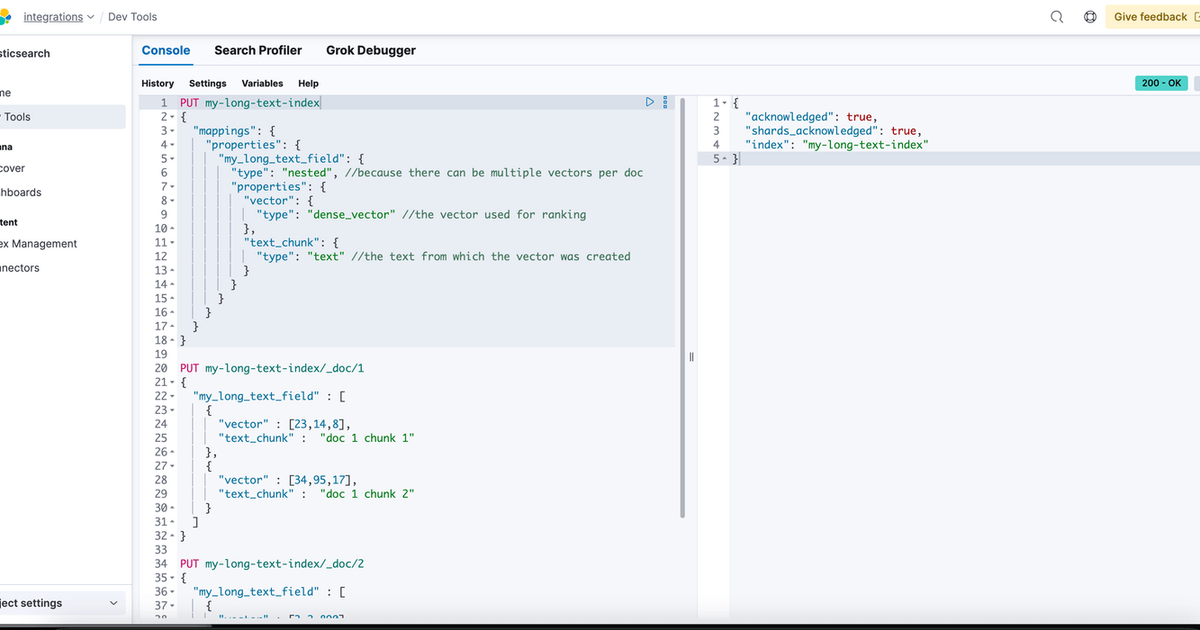Click "acknowledged": true in the response
Screen dimensions: 1200x630
point(811,117)
